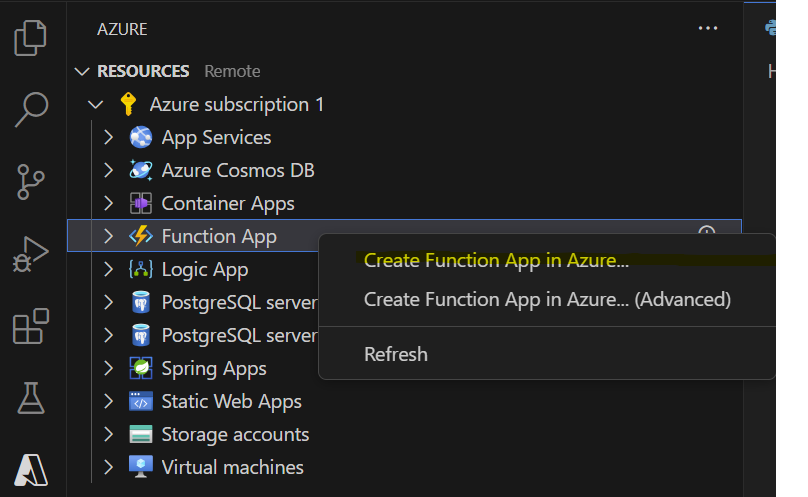Select the App Services tree row label

pos(216,138)
